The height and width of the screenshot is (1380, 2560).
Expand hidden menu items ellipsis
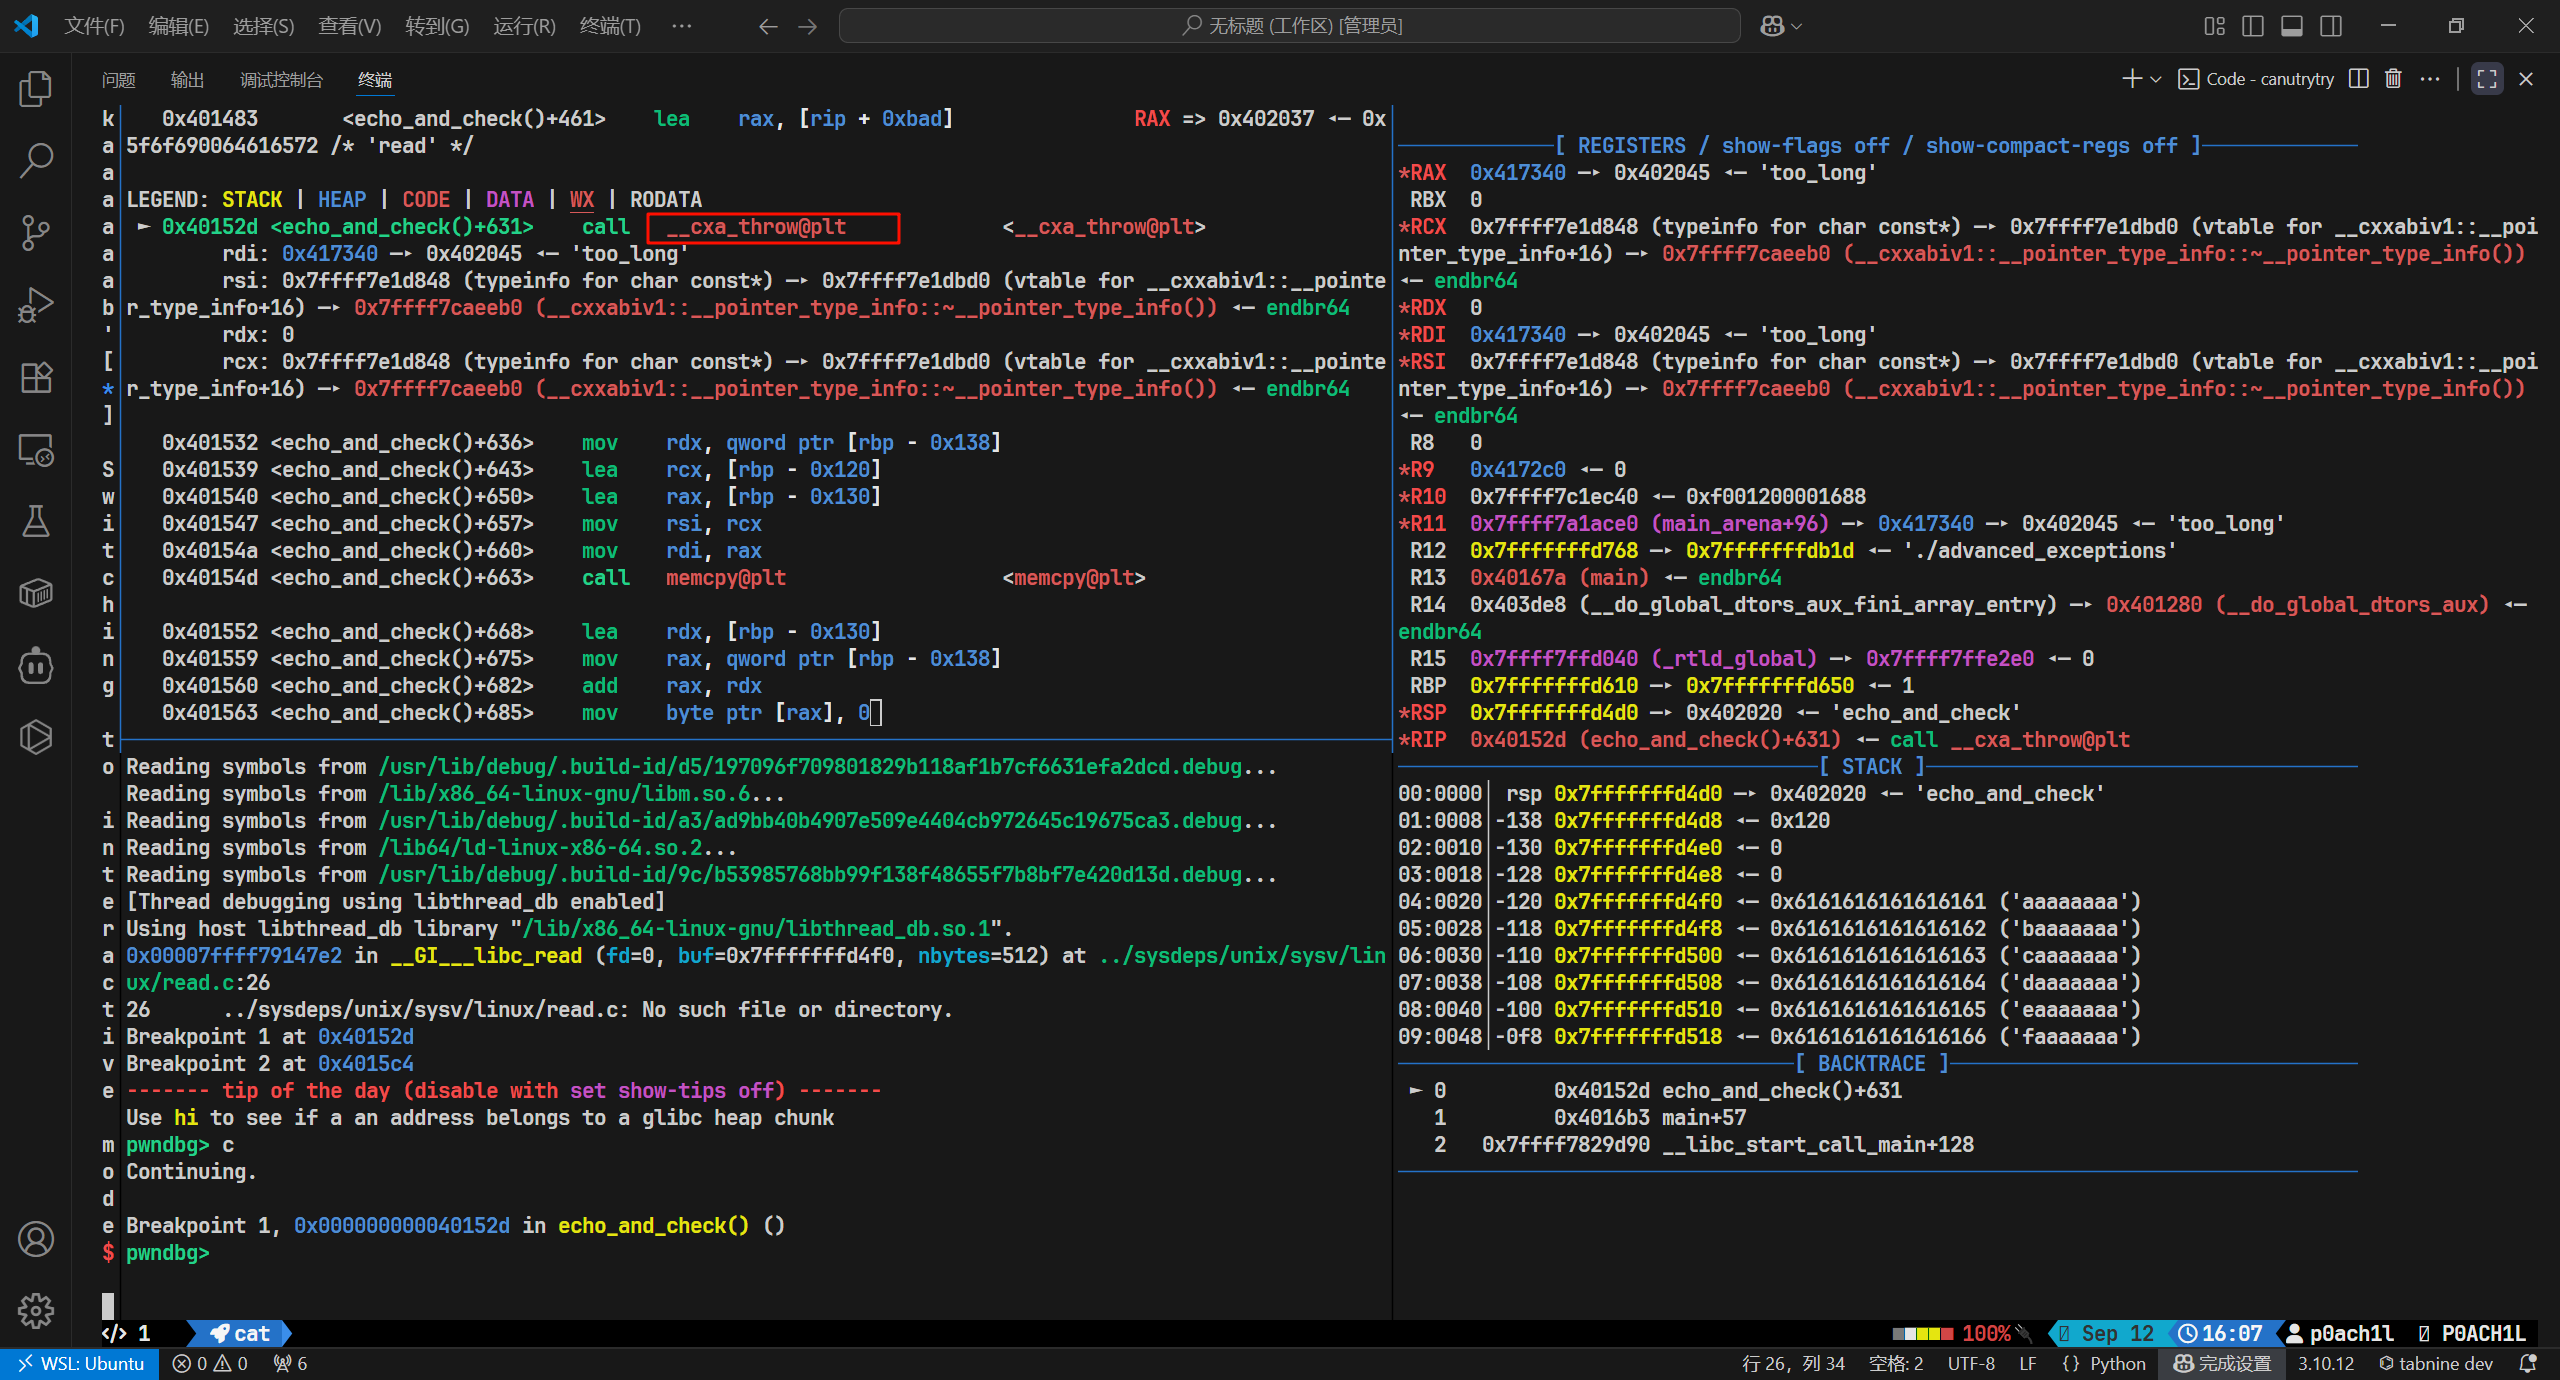681,26
